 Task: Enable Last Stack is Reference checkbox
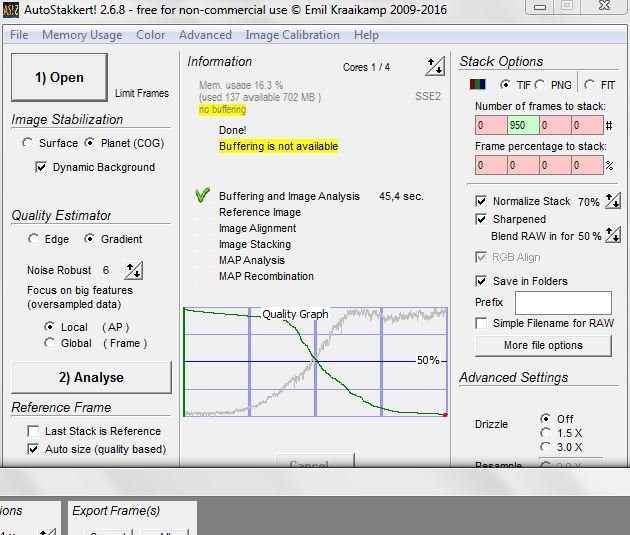[33, 431]
